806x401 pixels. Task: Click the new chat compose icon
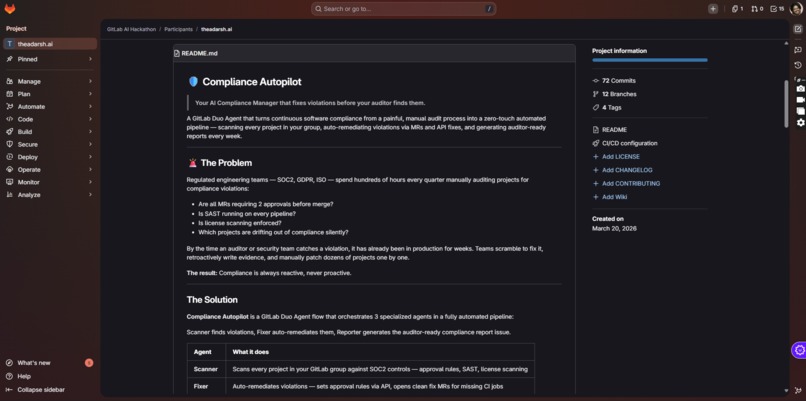[x=798, y=29]
